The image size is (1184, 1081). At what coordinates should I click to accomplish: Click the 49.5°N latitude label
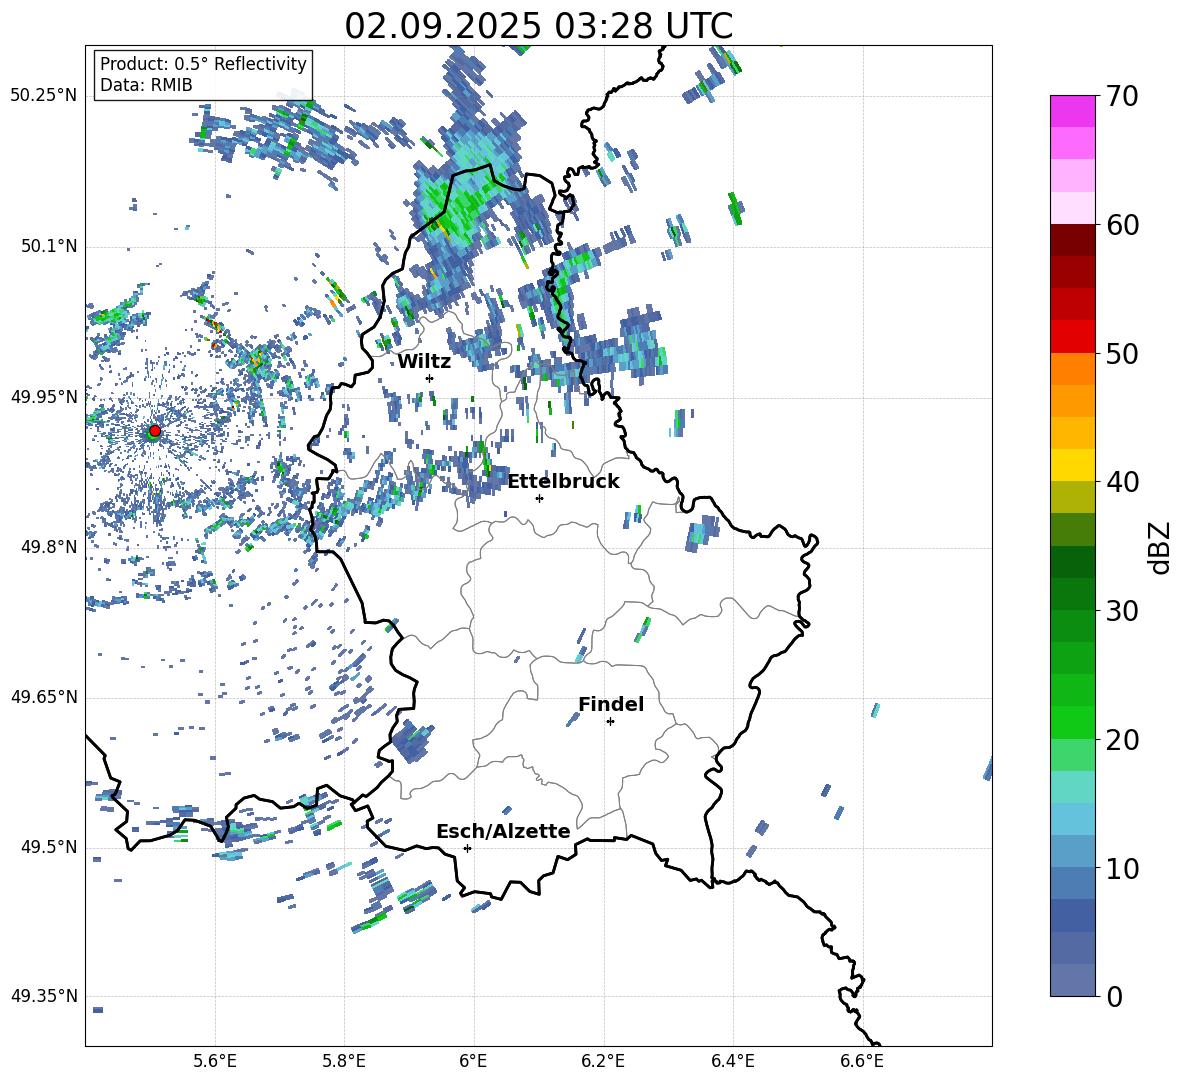tap(48, 847)
